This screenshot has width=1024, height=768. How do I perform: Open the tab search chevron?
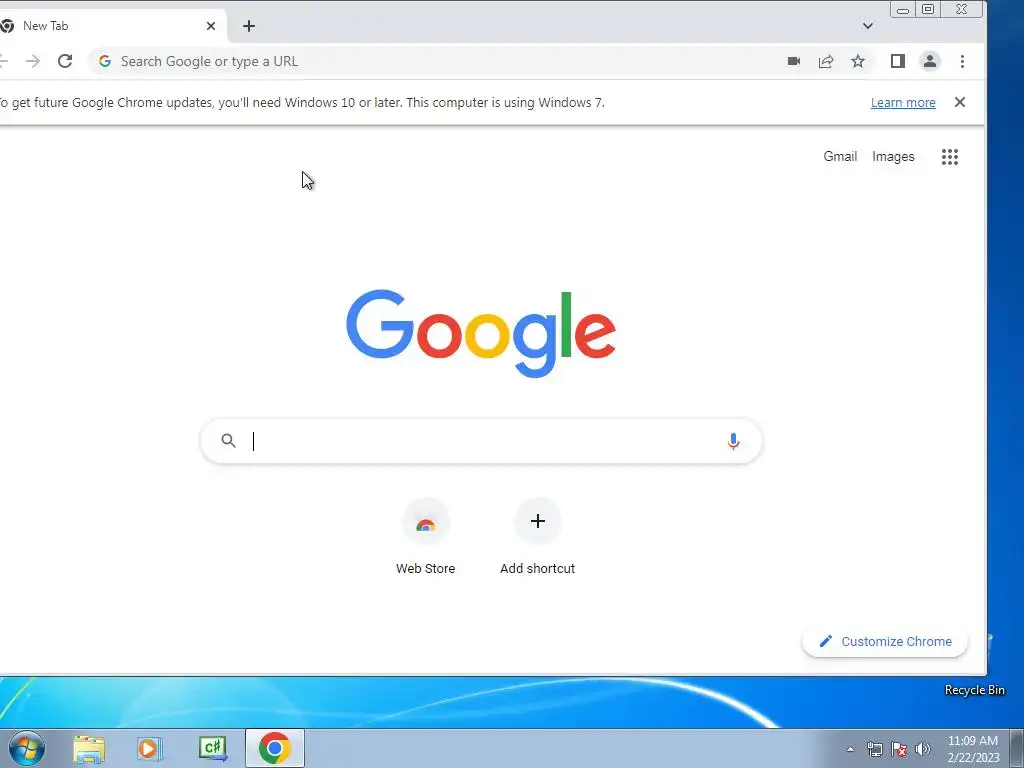[x=867, y=26]
